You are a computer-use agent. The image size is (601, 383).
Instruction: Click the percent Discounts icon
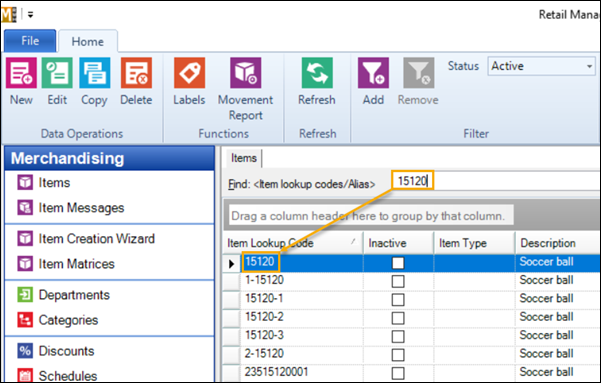click(x=25, y=350)
